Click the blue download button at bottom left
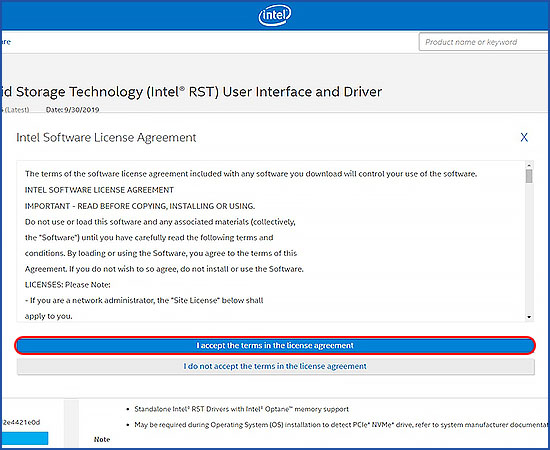The image size is (550, 450). tap(24, 438)
